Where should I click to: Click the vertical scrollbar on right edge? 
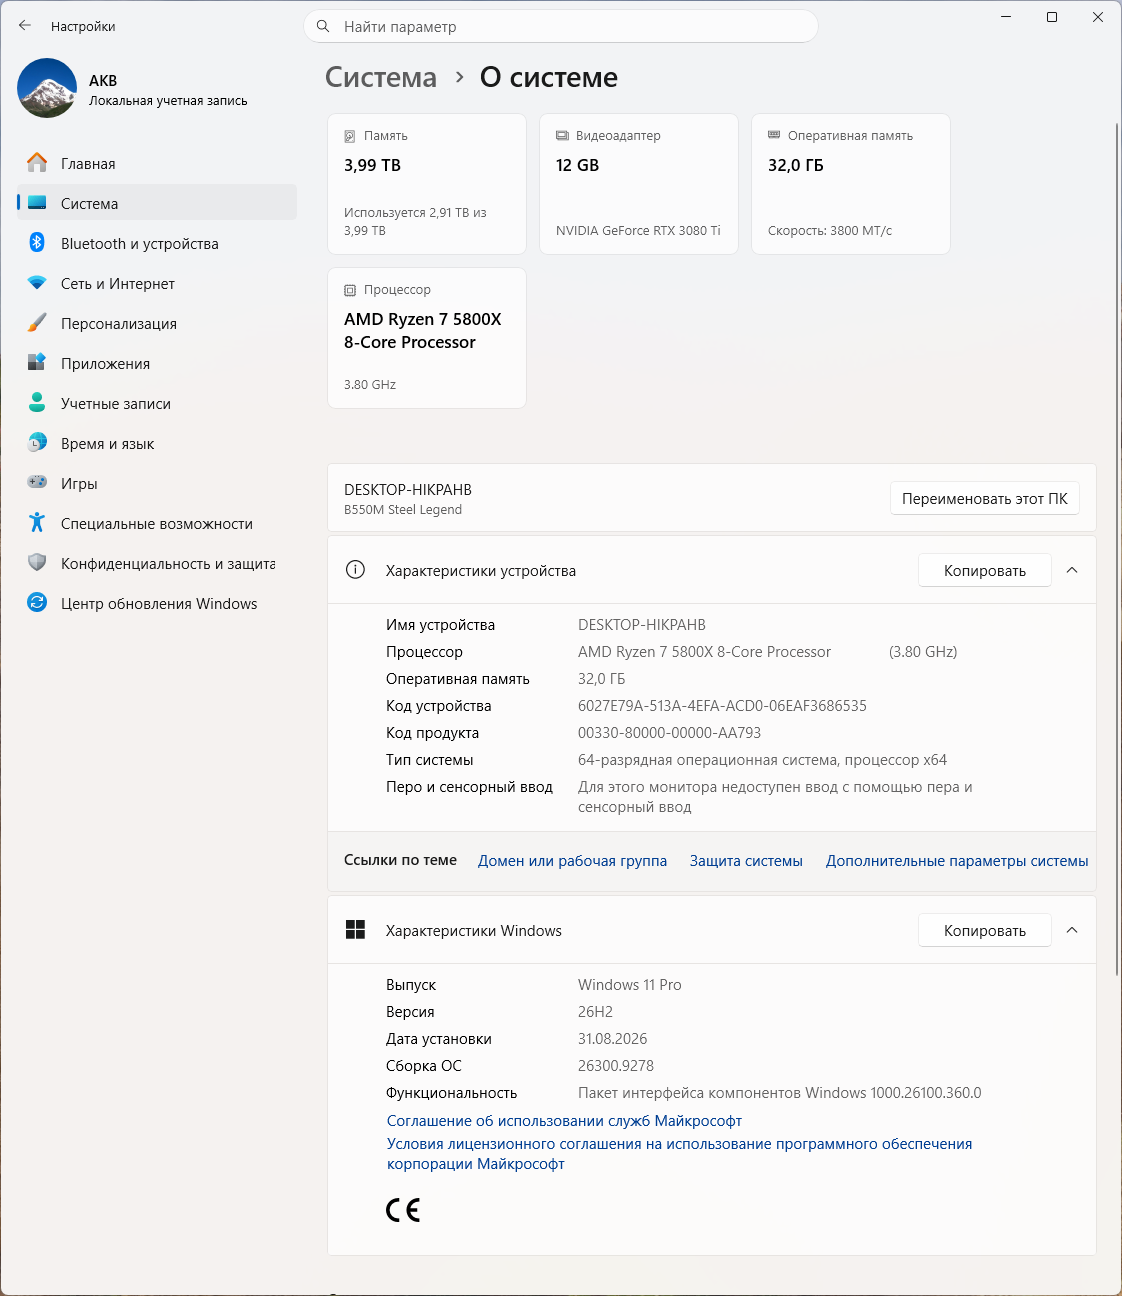coord(1117,548)
